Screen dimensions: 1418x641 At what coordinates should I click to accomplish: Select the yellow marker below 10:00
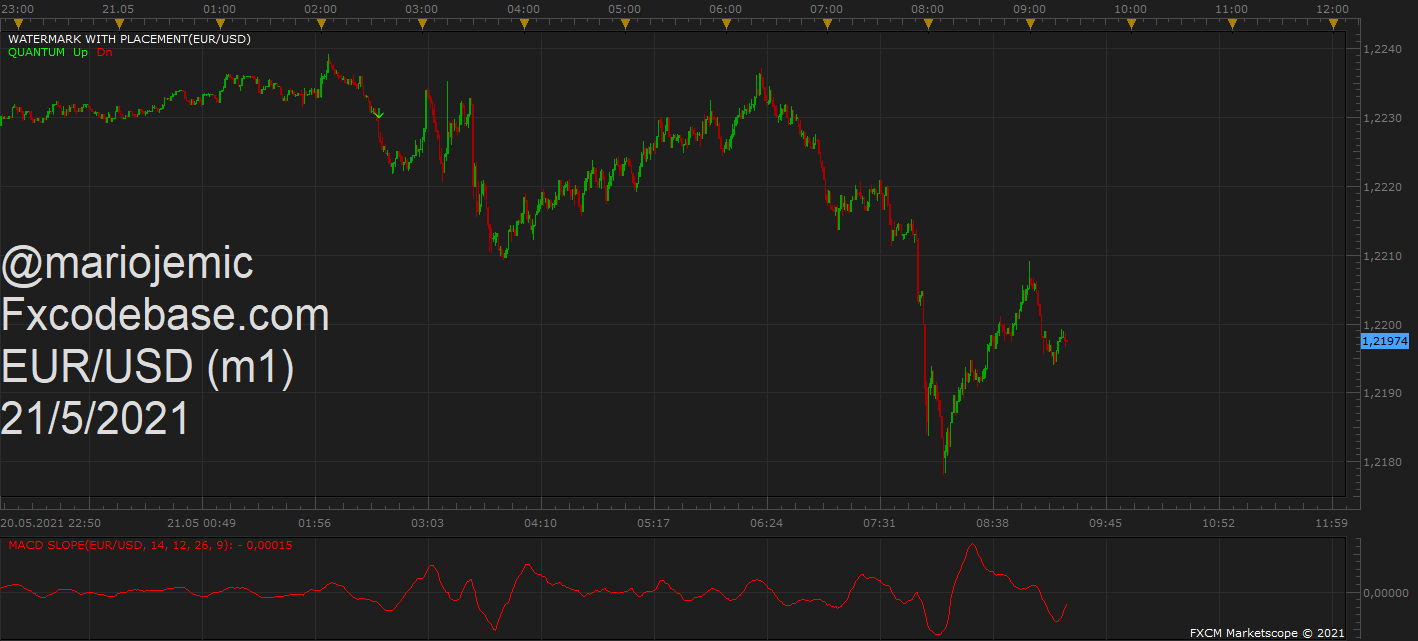click(x=1131, y=24)
